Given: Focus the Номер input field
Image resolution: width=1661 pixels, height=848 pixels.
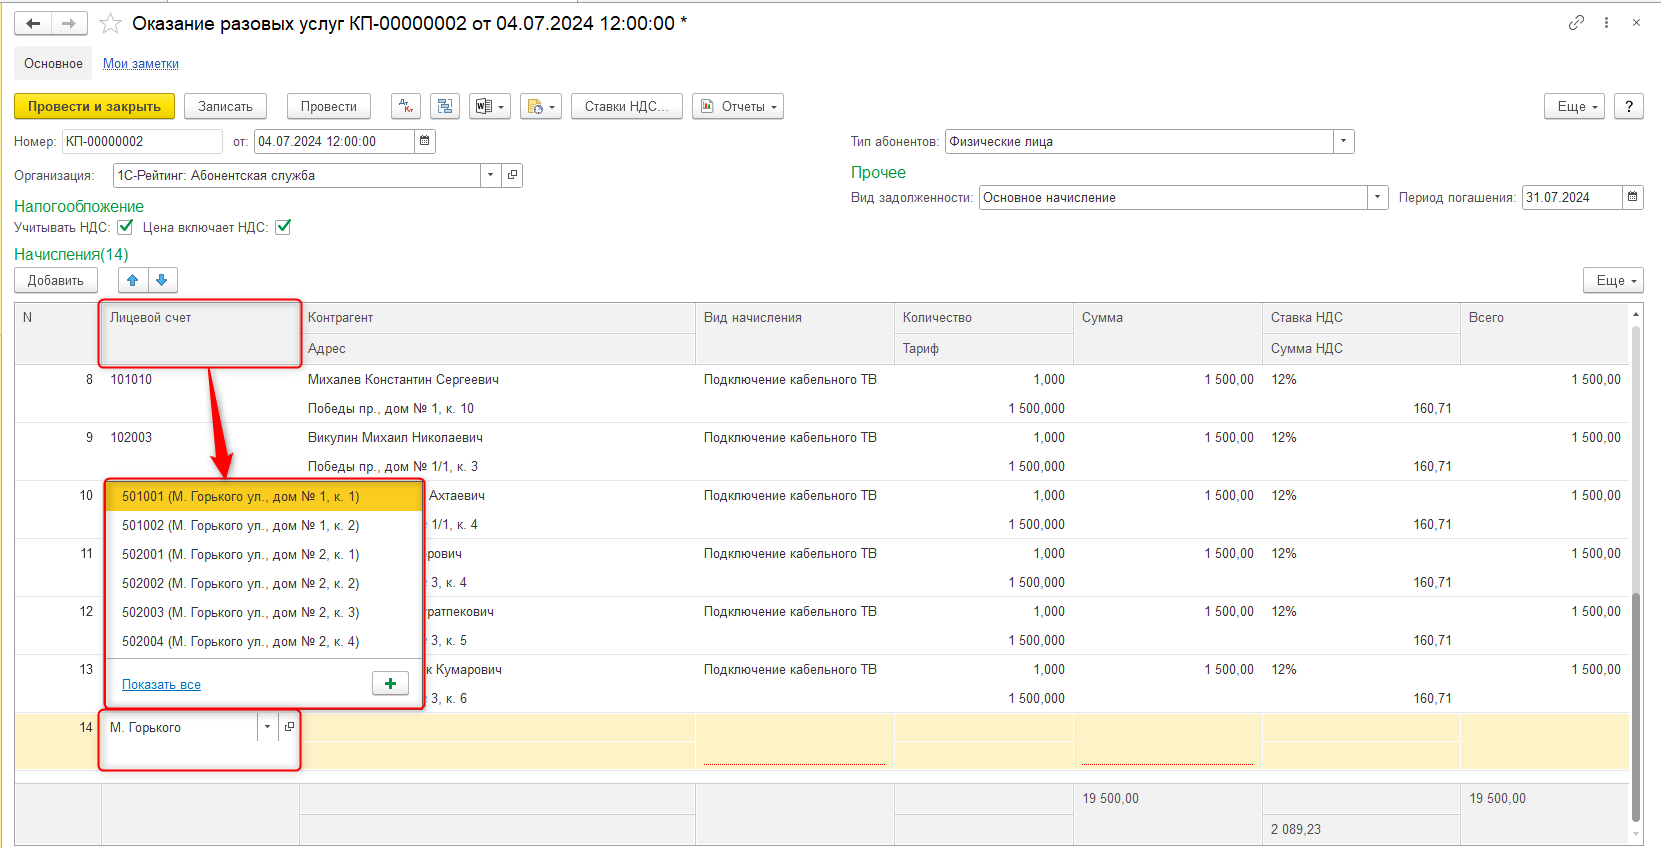Looking at the screenshot, I should pos(142,141).
